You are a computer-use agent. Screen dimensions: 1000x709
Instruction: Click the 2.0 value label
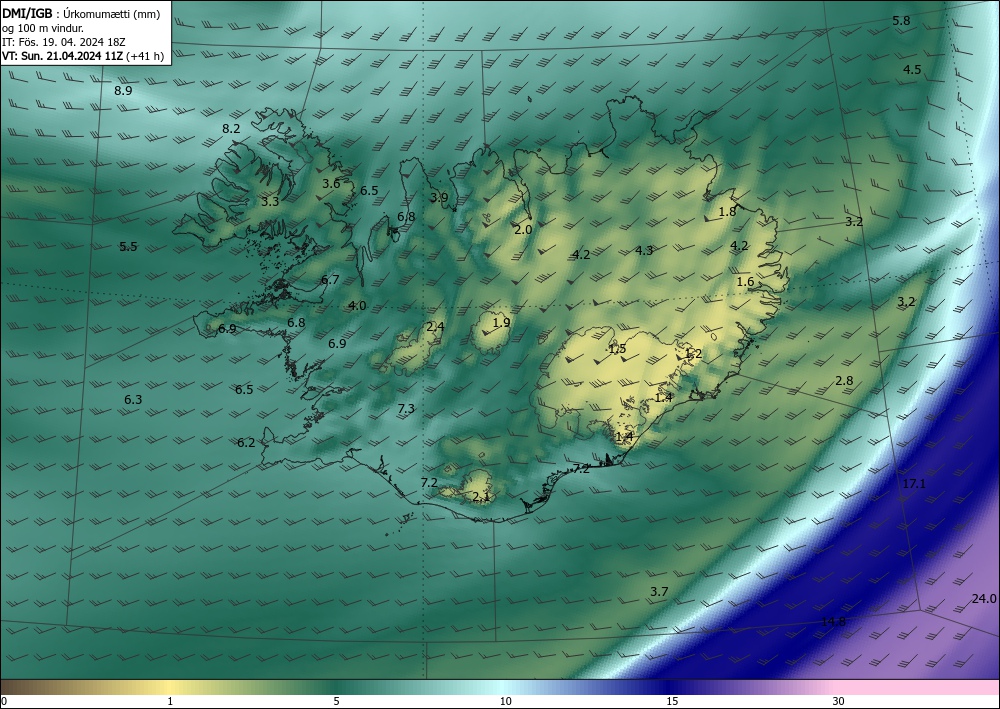tap(523, 230)
